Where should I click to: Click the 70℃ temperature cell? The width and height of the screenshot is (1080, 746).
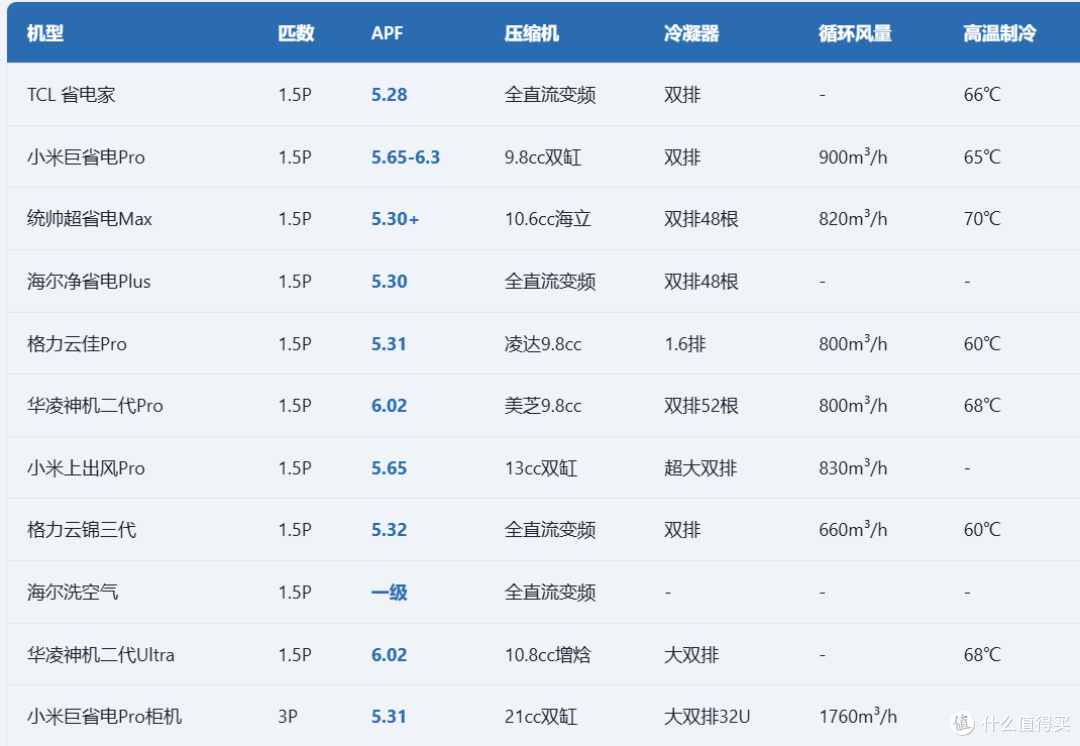[982, 219]
